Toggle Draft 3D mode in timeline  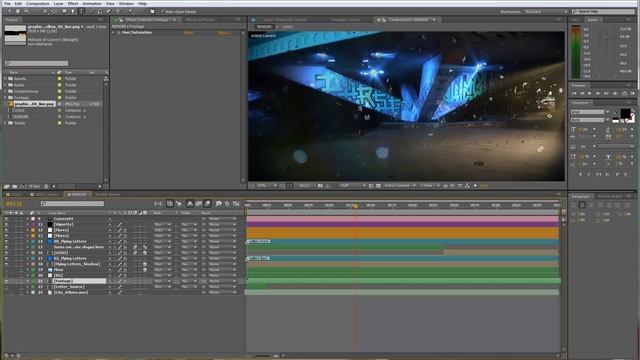pos(179,203)
